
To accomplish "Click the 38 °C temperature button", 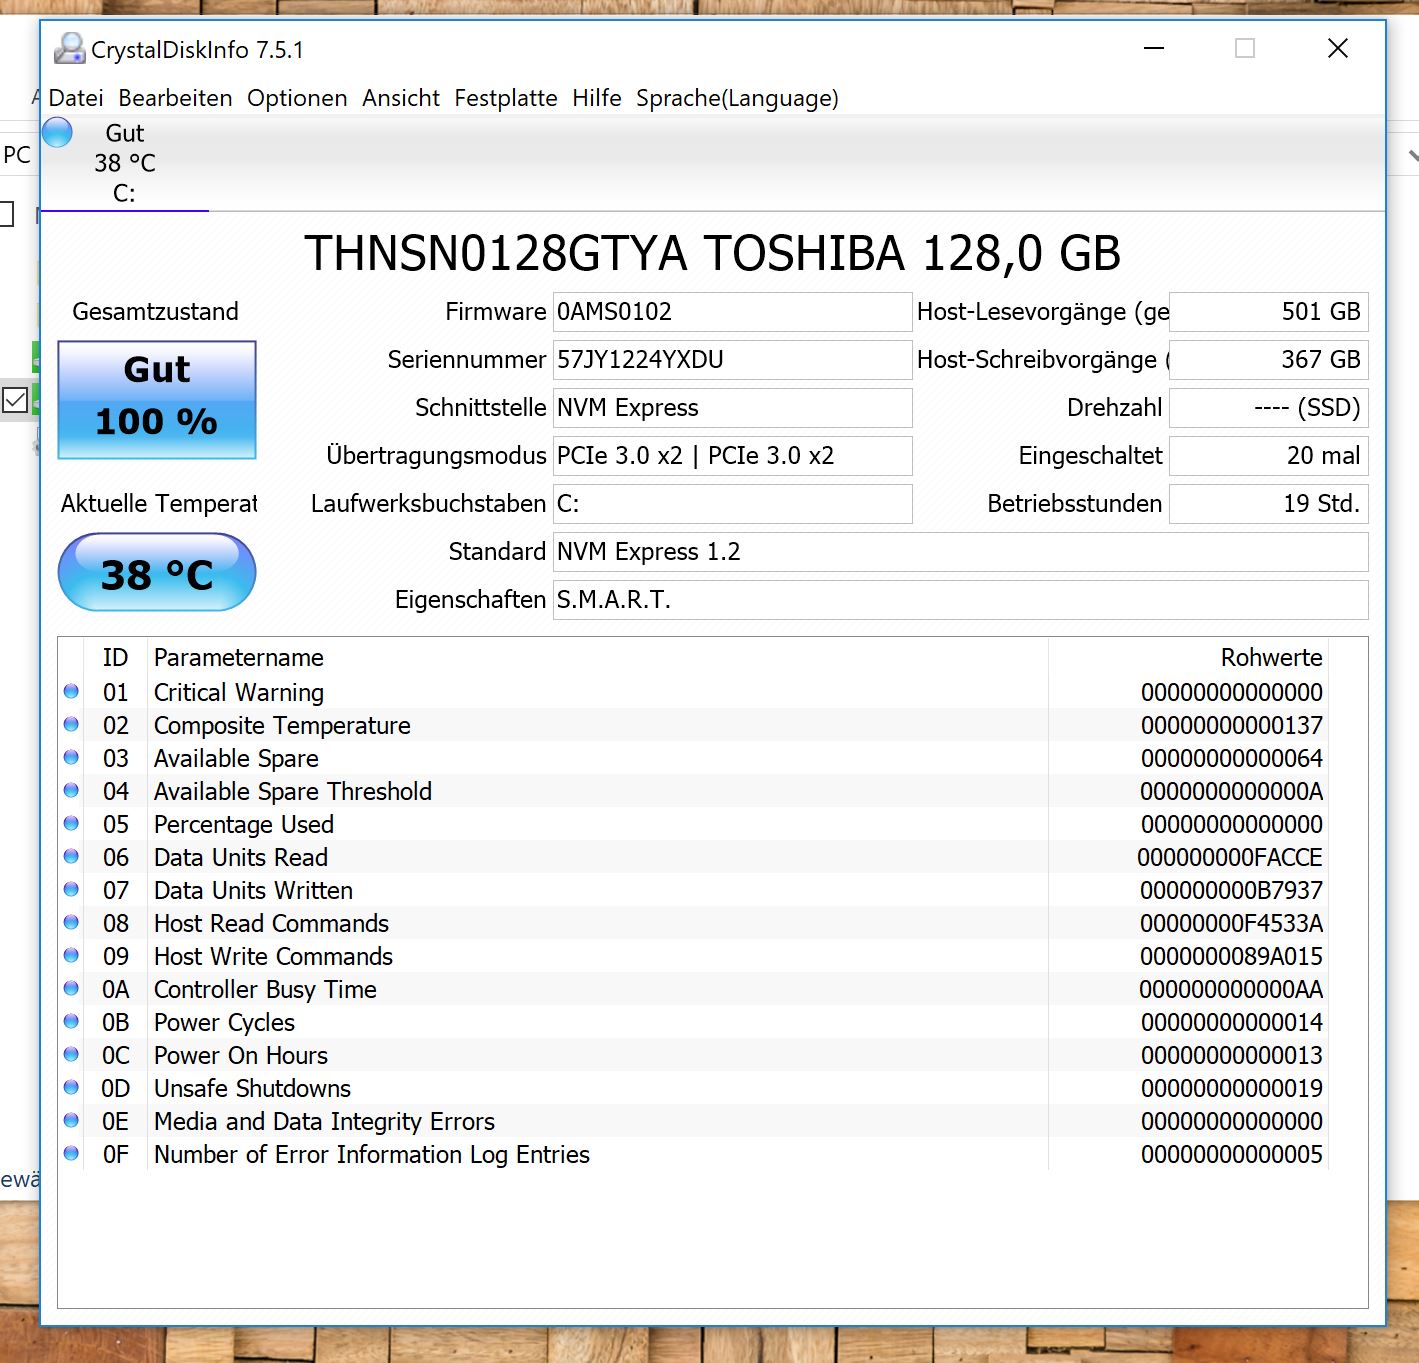I will tap(157, 573).
